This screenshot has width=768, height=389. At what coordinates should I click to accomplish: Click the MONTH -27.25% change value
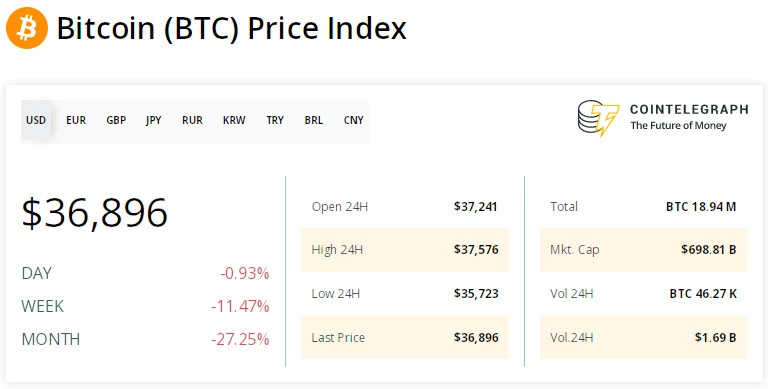click(240, 339)
